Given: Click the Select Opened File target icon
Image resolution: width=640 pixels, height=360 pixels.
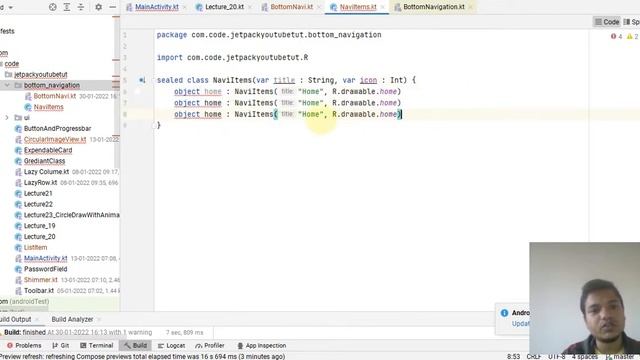Looking at the screenshot, I should pyautogui.click(x=53, y=7).
